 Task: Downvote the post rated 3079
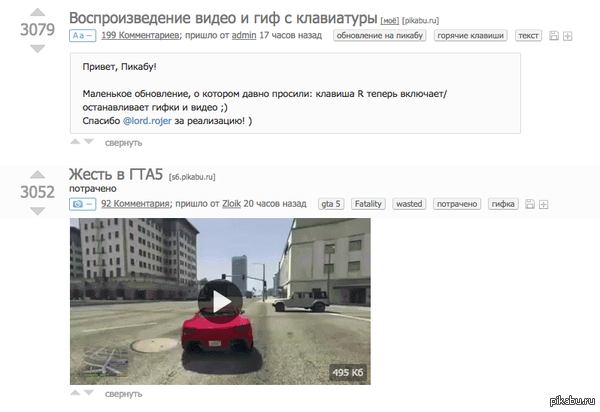[38, 49]
